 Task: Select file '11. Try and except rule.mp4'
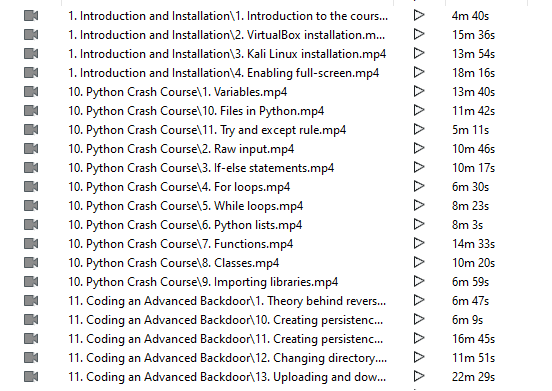click(207, 130)
